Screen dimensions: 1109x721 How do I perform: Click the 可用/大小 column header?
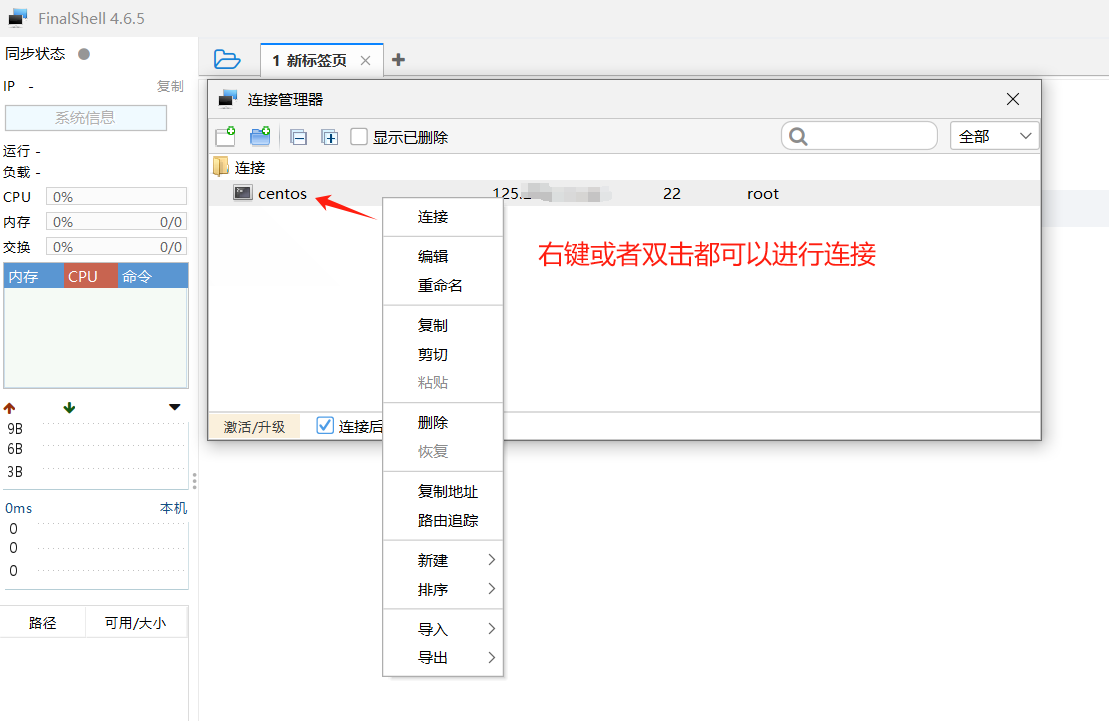[x=136, y=623]
